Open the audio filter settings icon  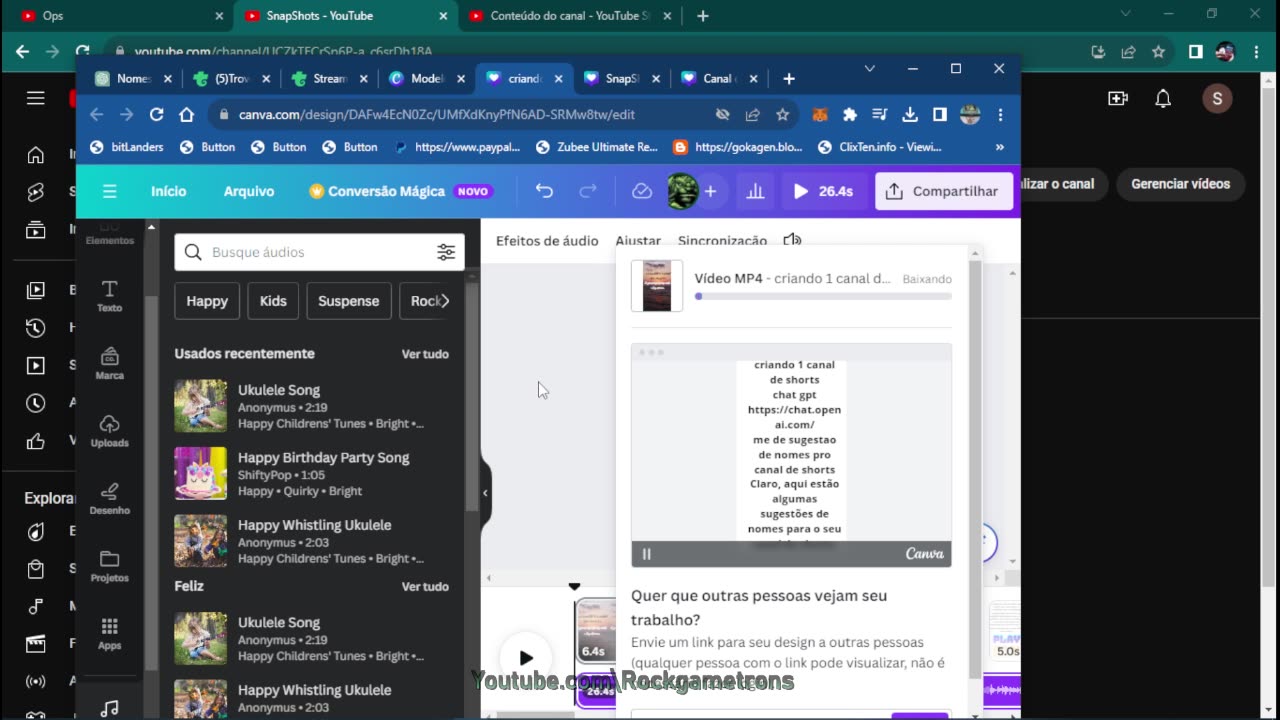[446, 252]
